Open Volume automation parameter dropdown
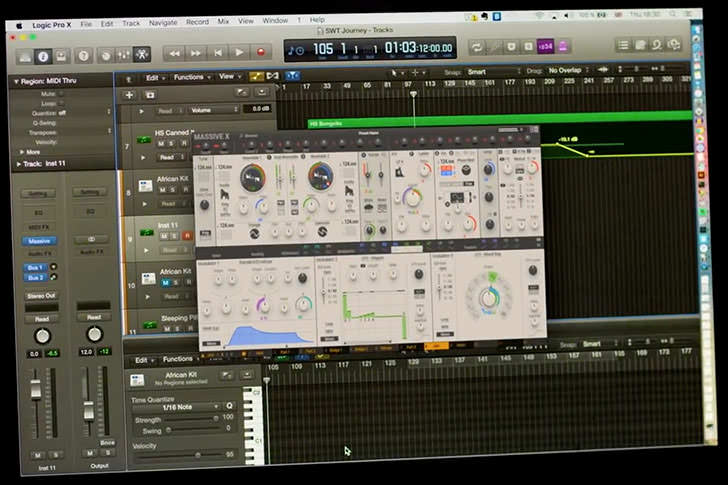The width and height of the screenshot is (728, 485). 214,110
